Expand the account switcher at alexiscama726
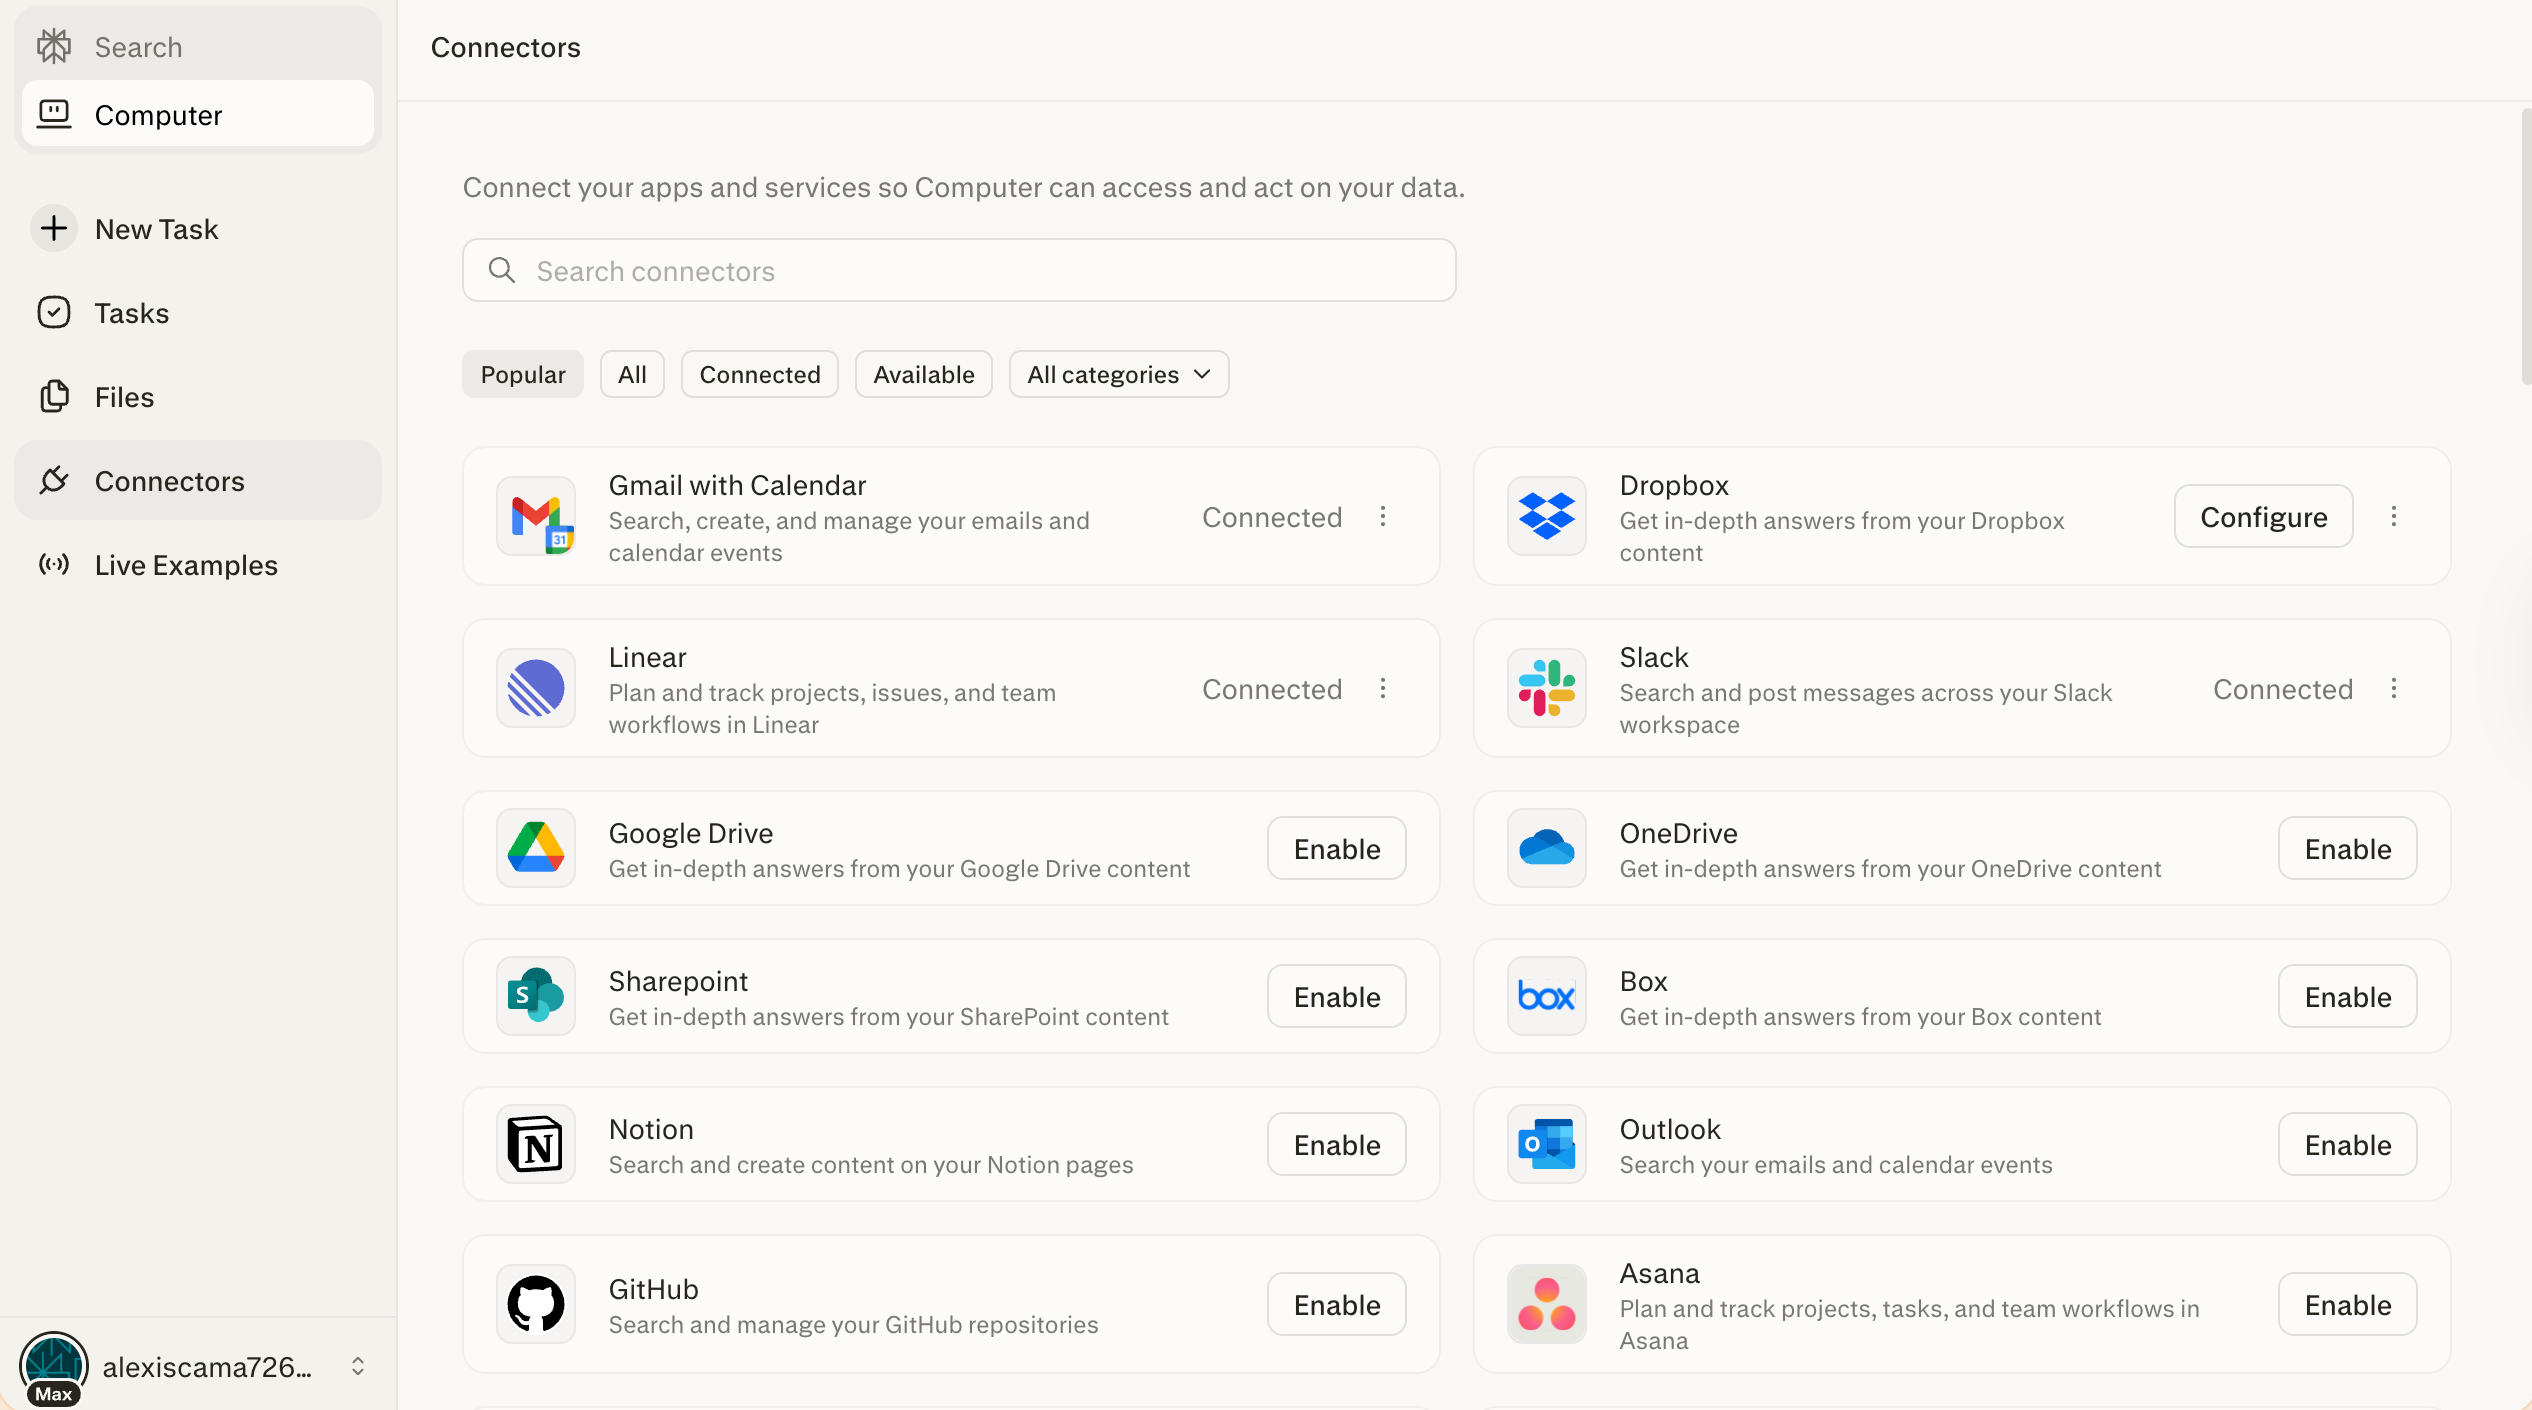Viewport: 2532px width, 1410px height. click(357, 1366)
